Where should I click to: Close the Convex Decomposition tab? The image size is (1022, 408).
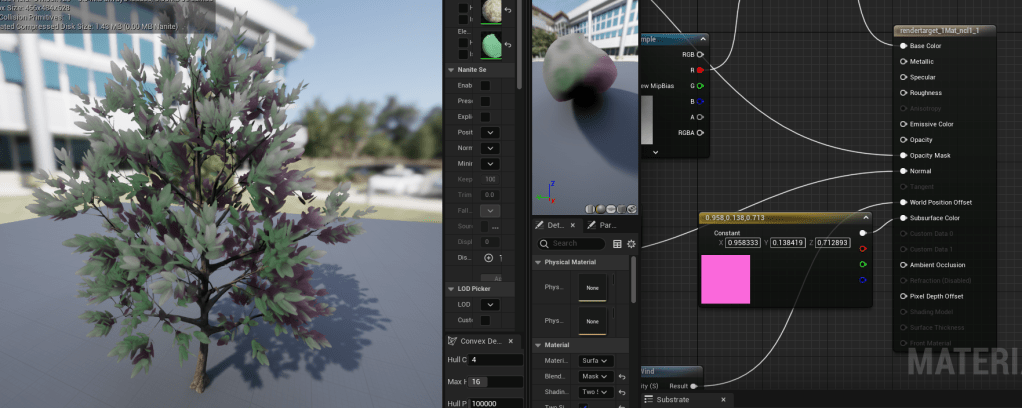tap(512, 341)
